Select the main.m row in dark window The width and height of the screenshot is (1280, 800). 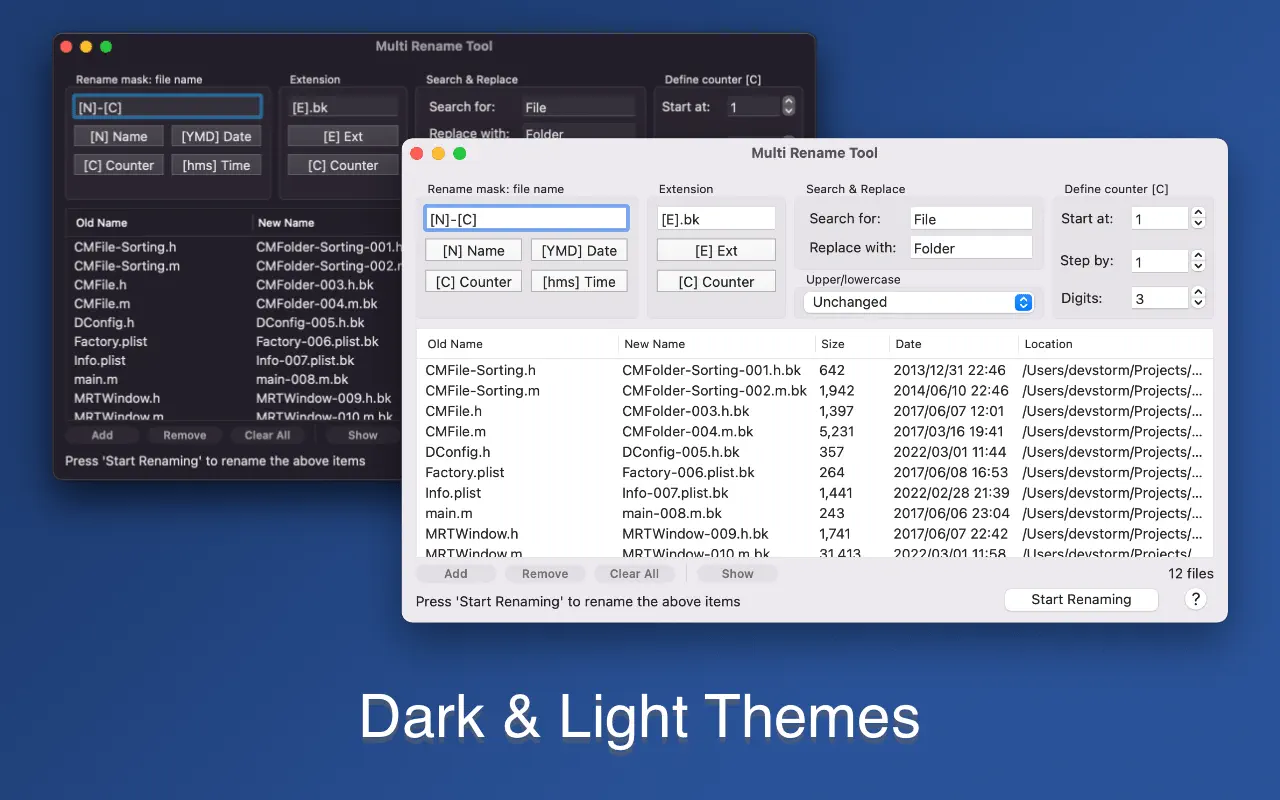tap(234, 379)
